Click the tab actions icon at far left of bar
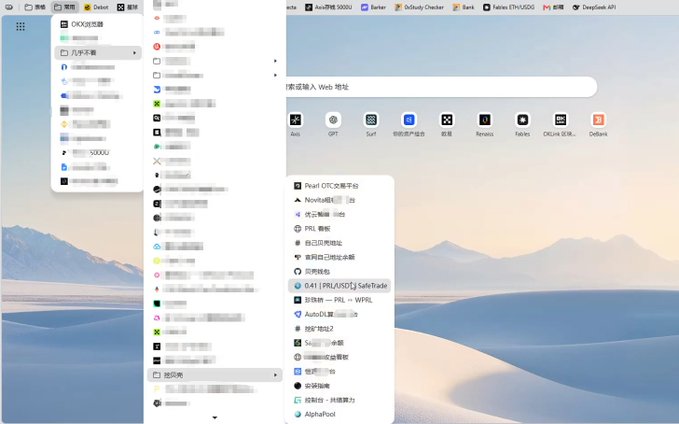Image resolution: width=679 pixels, height=424 pixels. [x=9, y=7]
